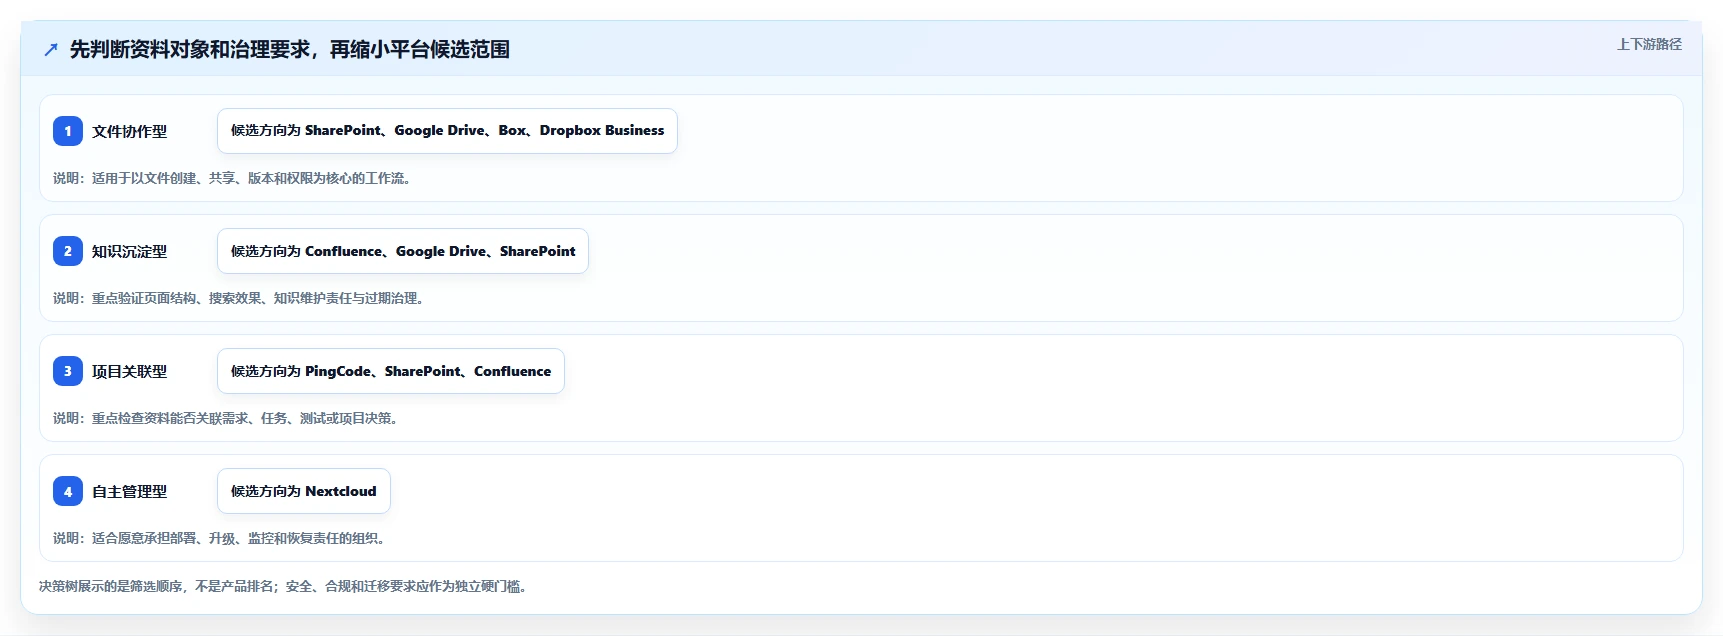
Task: Click the note about 关联需求、任务、测试
Action: tap(226, 418)
